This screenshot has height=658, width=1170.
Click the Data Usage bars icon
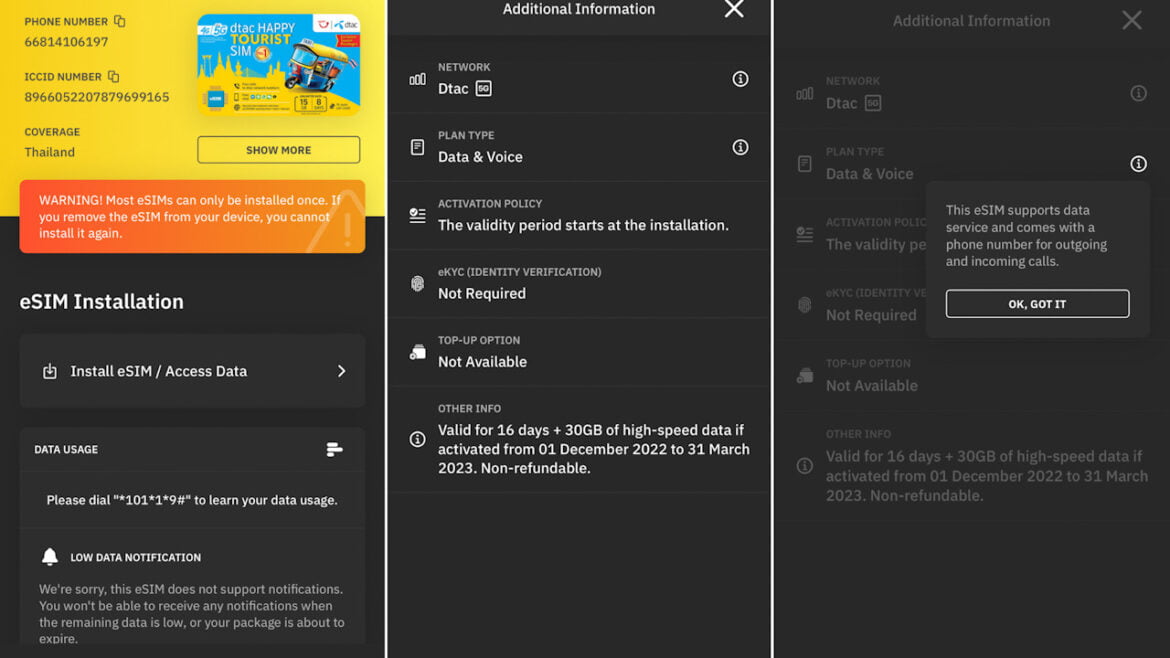point(335,450)
